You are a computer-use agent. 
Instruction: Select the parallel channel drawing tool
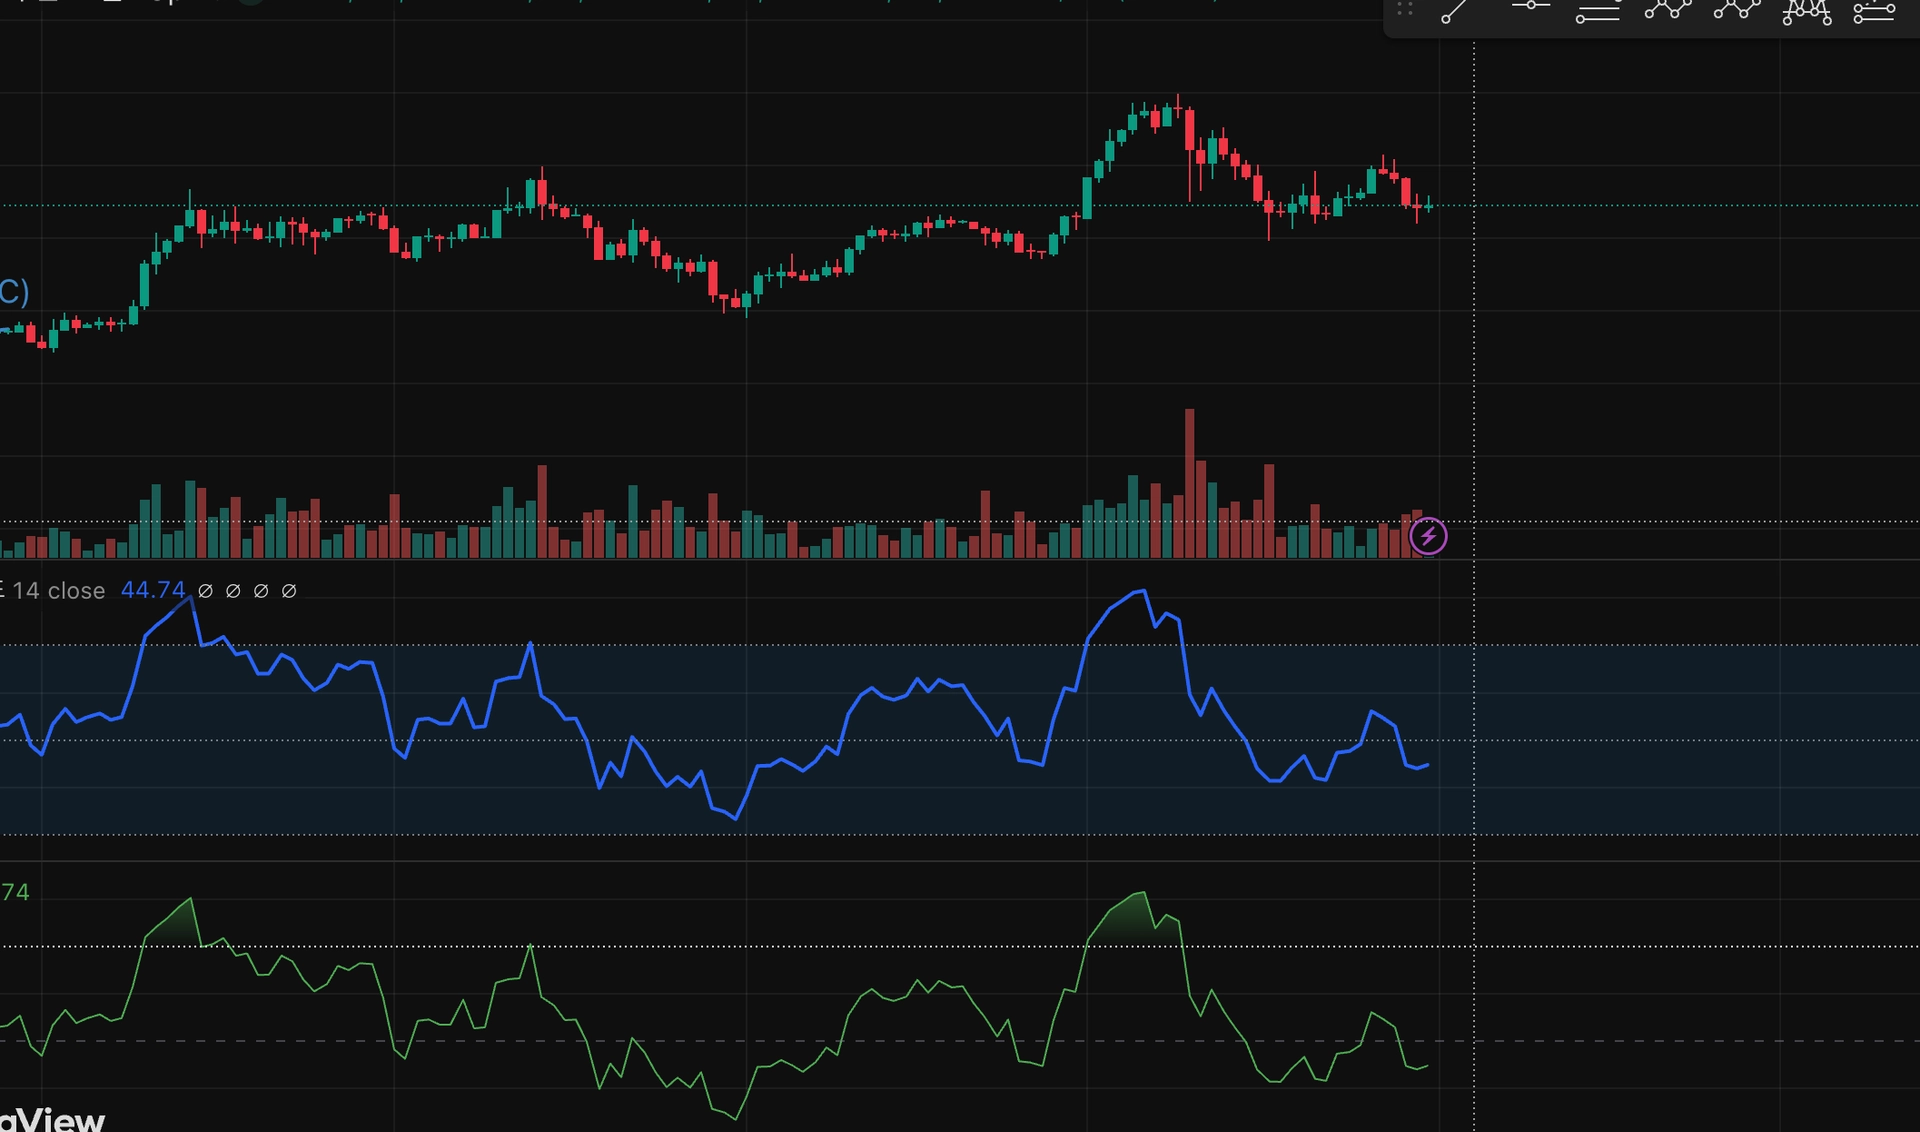pos(1597,13)
